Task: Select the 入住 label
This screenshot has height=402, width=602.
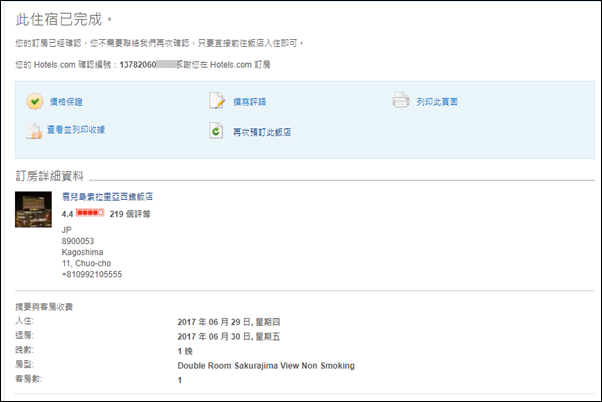Action: 25,321
